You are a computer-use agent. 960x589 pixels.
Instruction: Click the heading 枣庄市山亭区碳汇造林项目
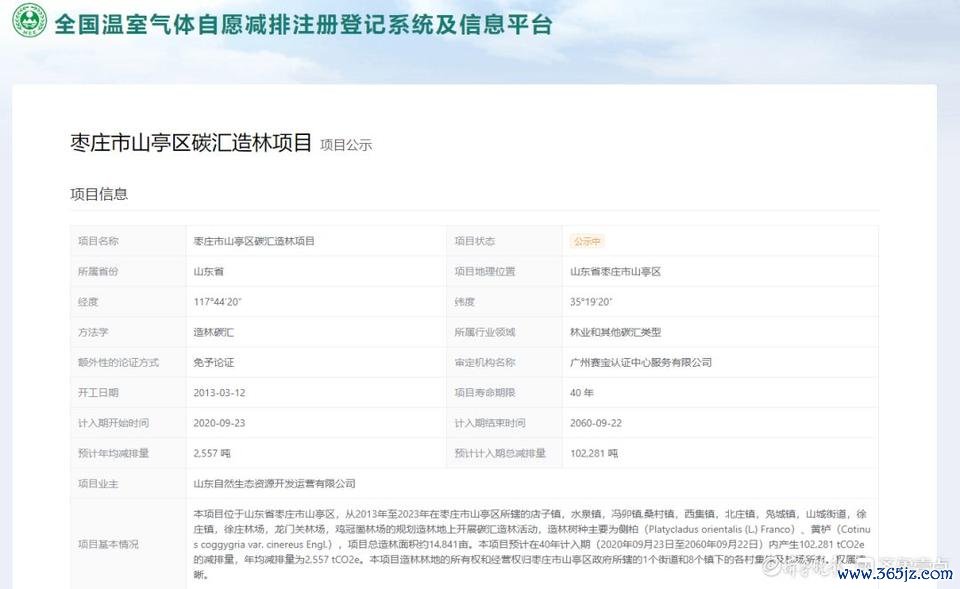click(191, 143)
